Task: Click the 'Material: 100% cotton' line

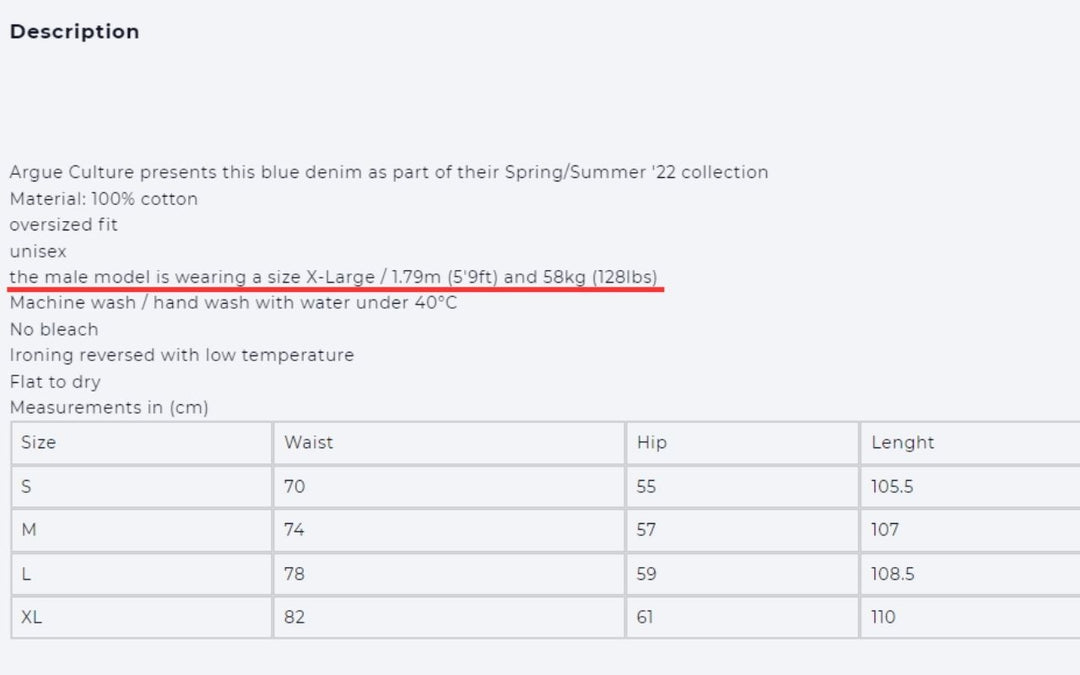Action: point(104,199)
